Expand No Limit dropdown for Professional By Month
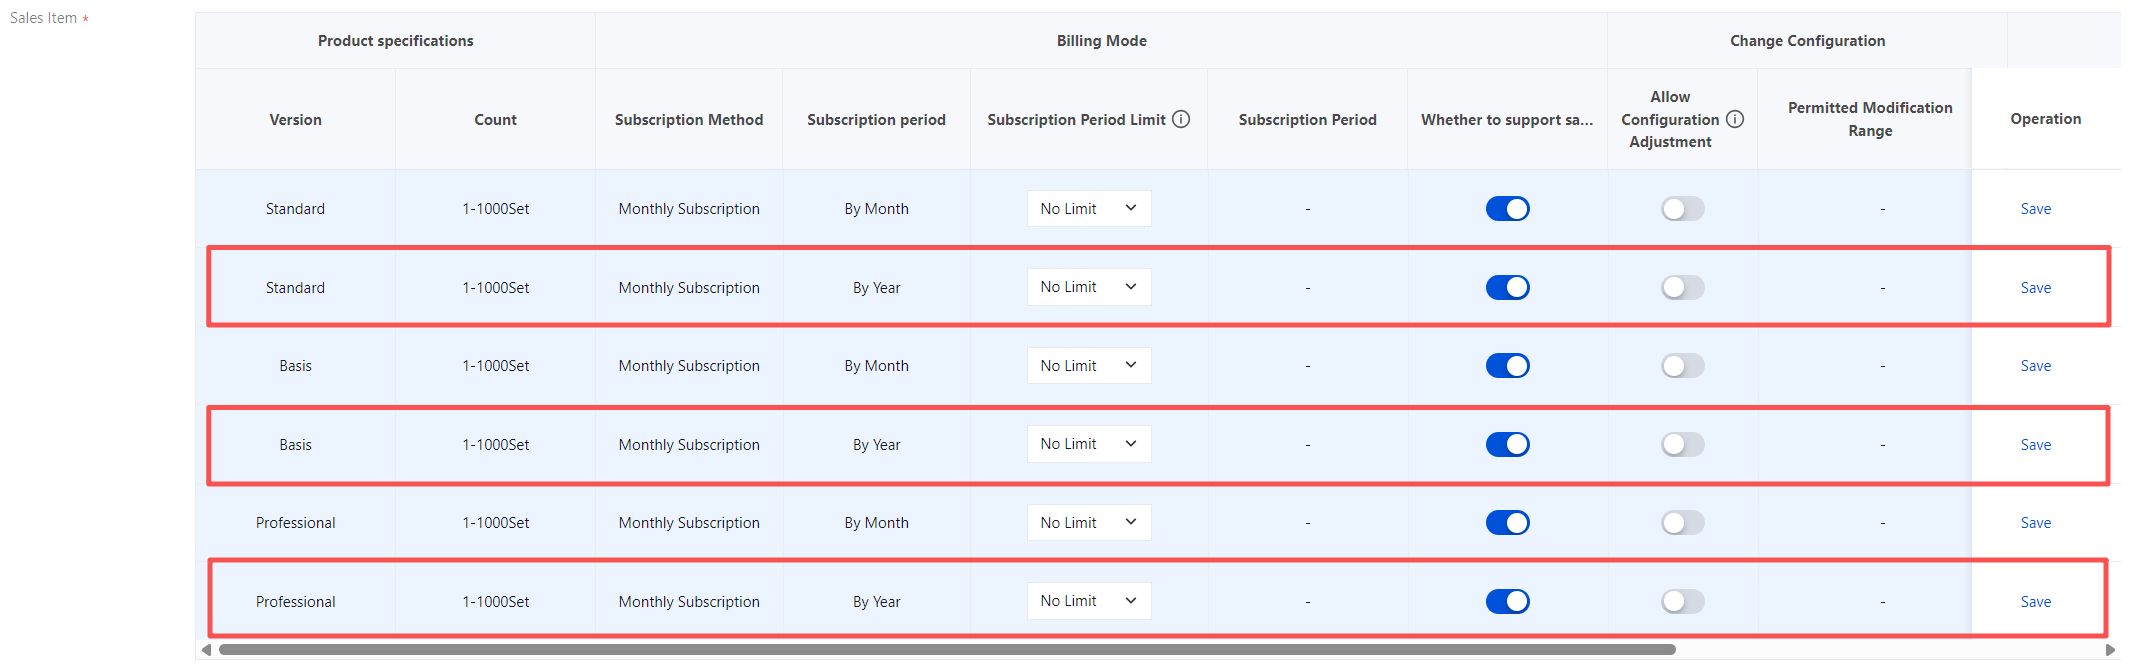 [x=1088, y=523]
